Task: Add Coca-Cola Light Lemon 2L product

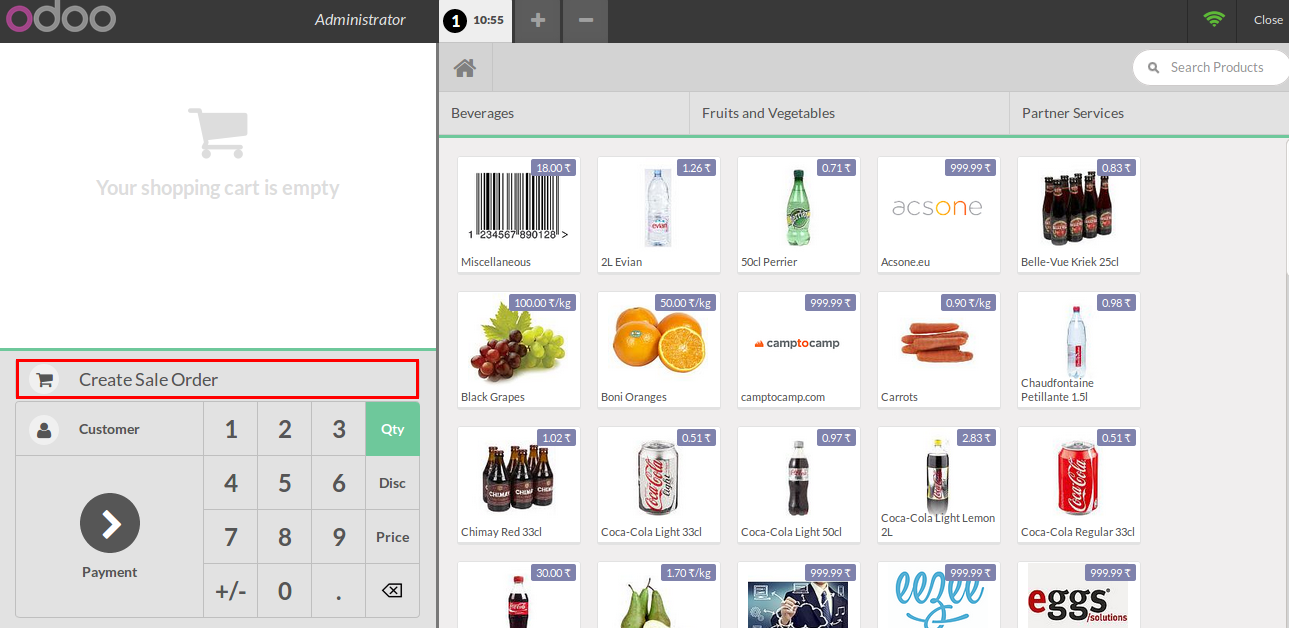Action: (x=939, y=484)
